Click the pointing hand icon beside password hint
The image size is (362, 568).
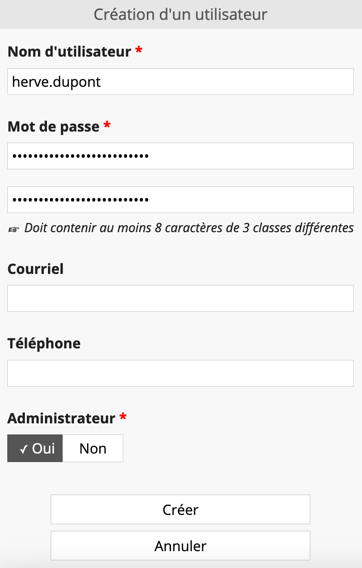[13, 230]
